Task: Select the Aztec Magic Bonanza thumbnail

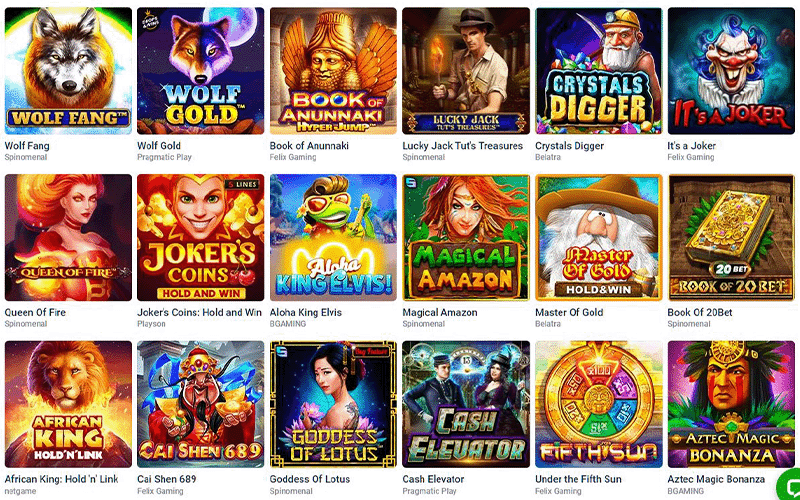Action: tap(731, 405)
